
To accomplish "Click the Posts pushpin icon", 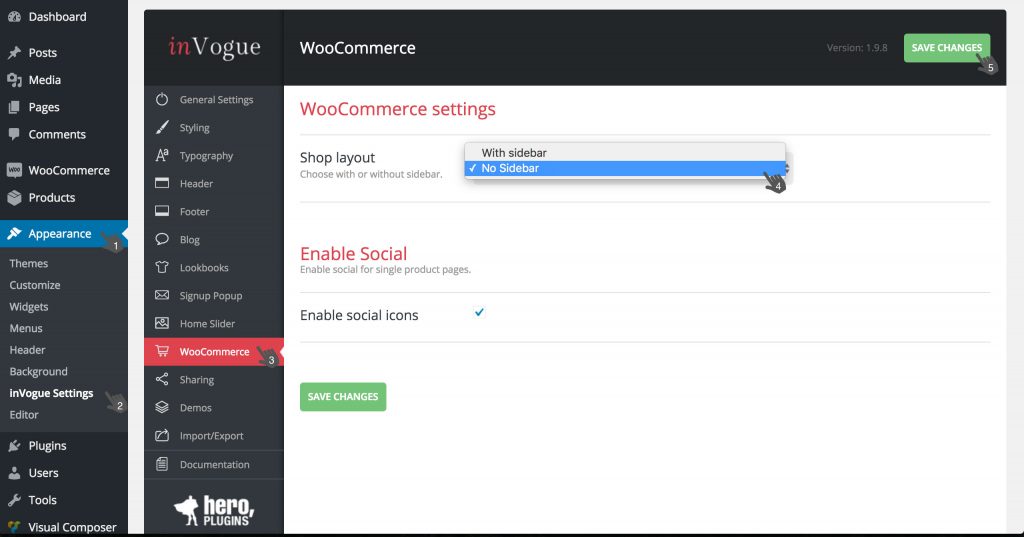I will click(x=14, y=53).
